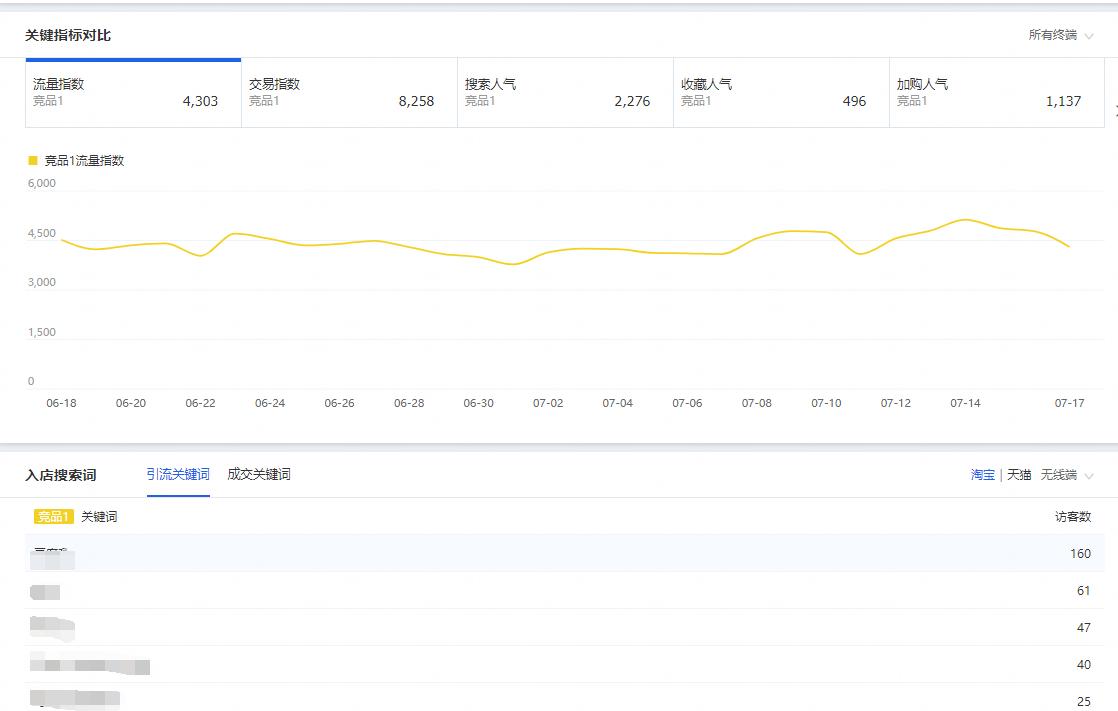Filter keywords by 淘宝

coord(982,475)
